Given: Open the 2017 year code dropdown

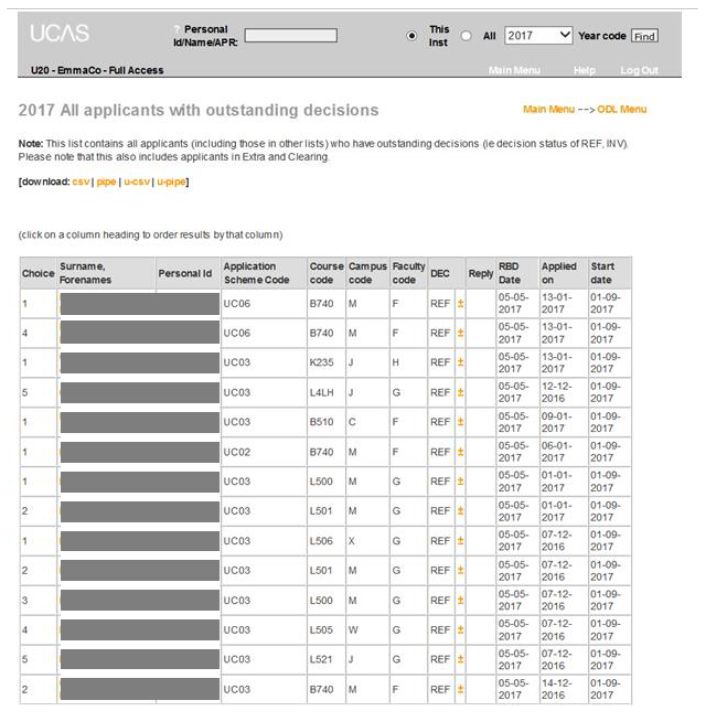Looking at the screenshot, I should [x=538, y=36].
